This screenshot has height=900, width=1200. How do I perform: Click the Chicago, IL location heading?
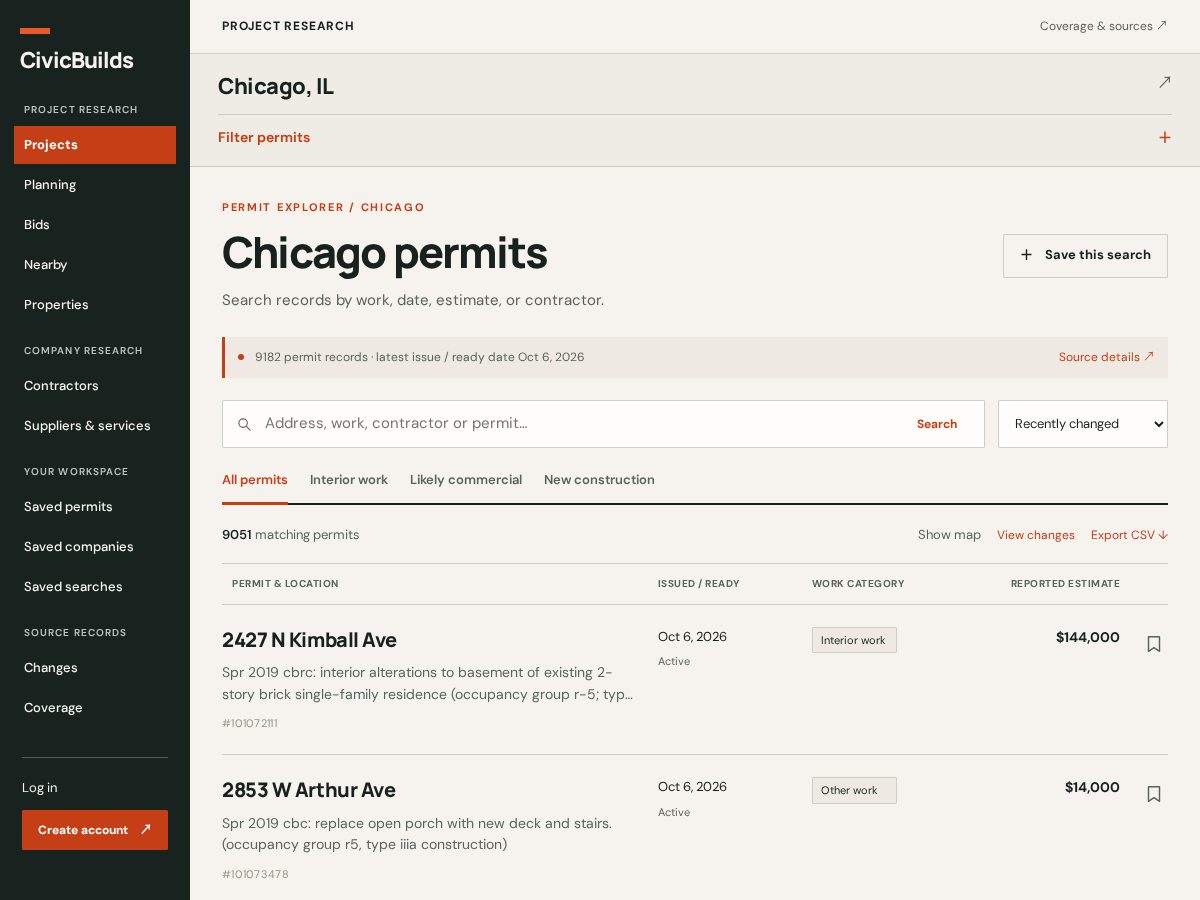(x=276, y=87)
